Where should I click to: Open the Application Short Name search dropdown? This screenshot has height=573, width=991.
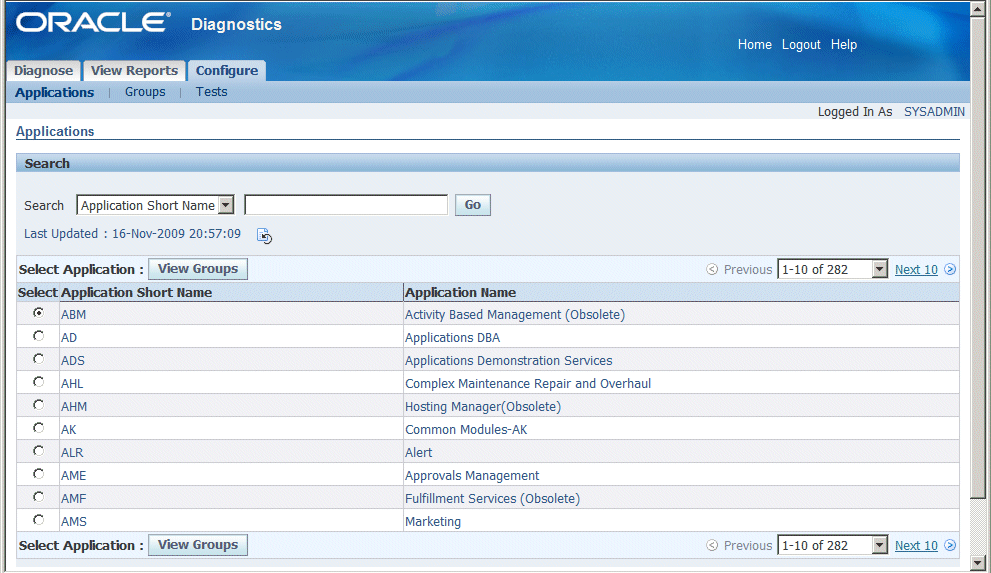tap(155, 205)
